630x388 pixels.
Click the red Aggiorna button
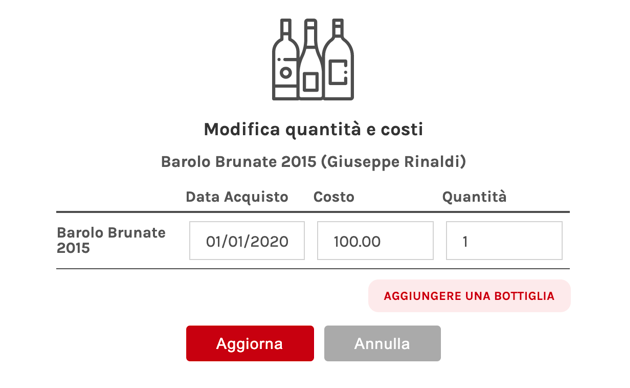[x=250, y=343]
